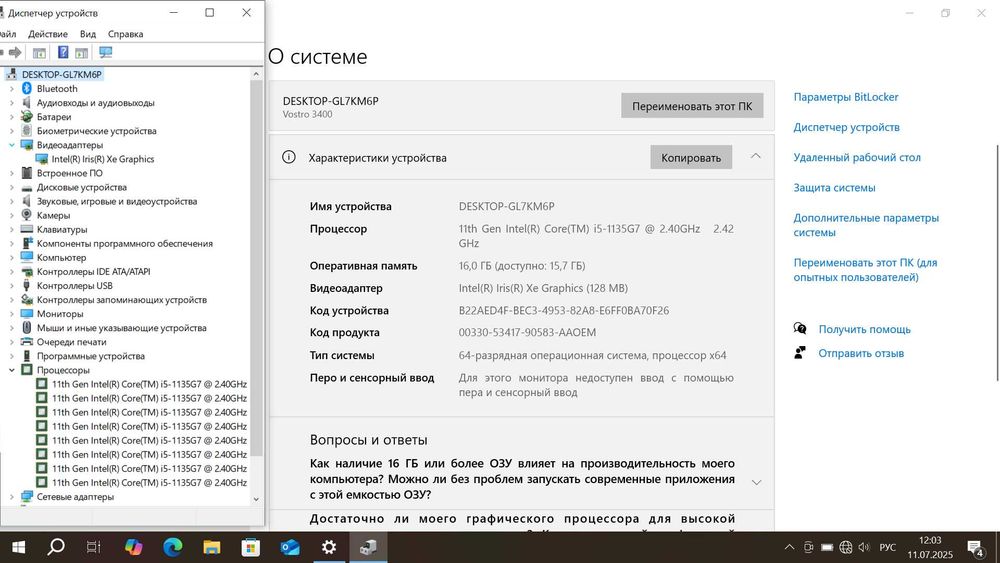This screenshot has height=563, width=1000.
Task: Select the Контроллеры IDE ATA/ATAPI row
Action: [93, 271]
